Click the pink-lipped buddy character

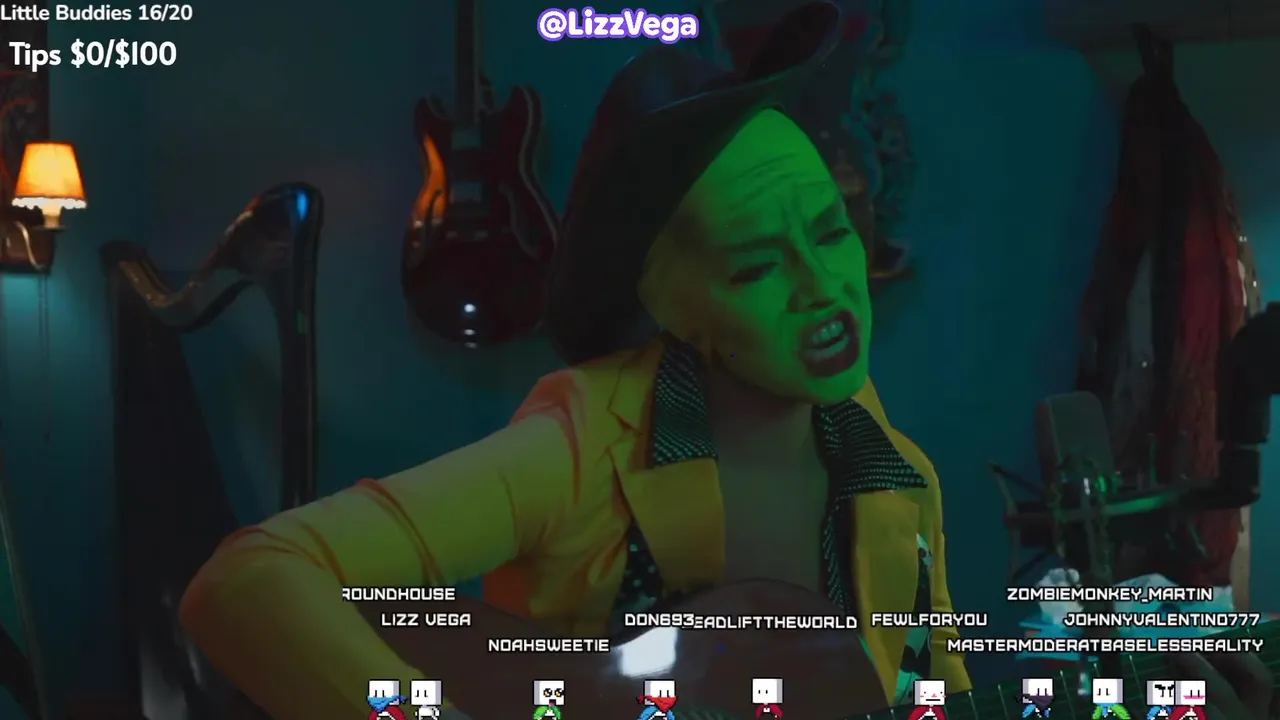pos(1192,699)
